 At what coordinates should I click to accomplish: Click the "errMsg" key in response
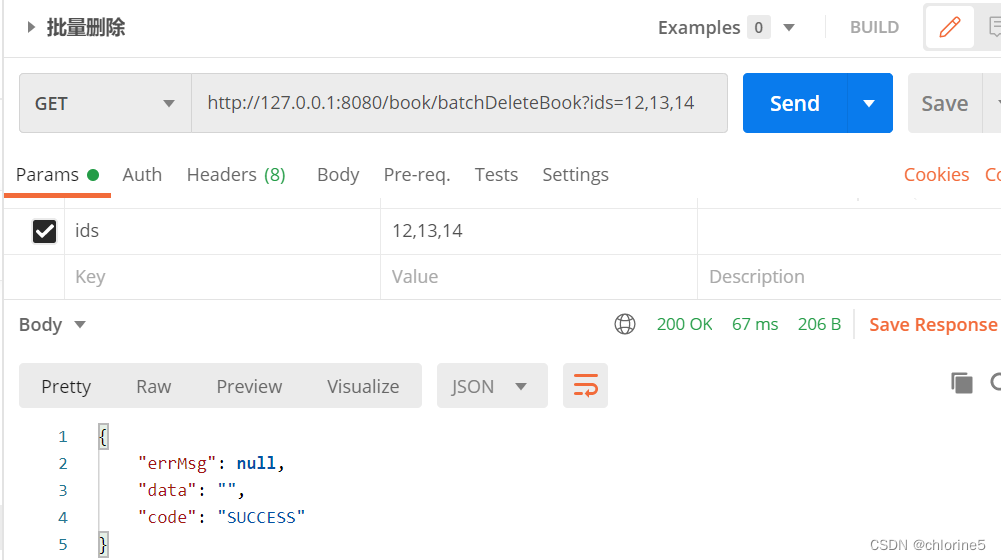(x=177, y=464)
